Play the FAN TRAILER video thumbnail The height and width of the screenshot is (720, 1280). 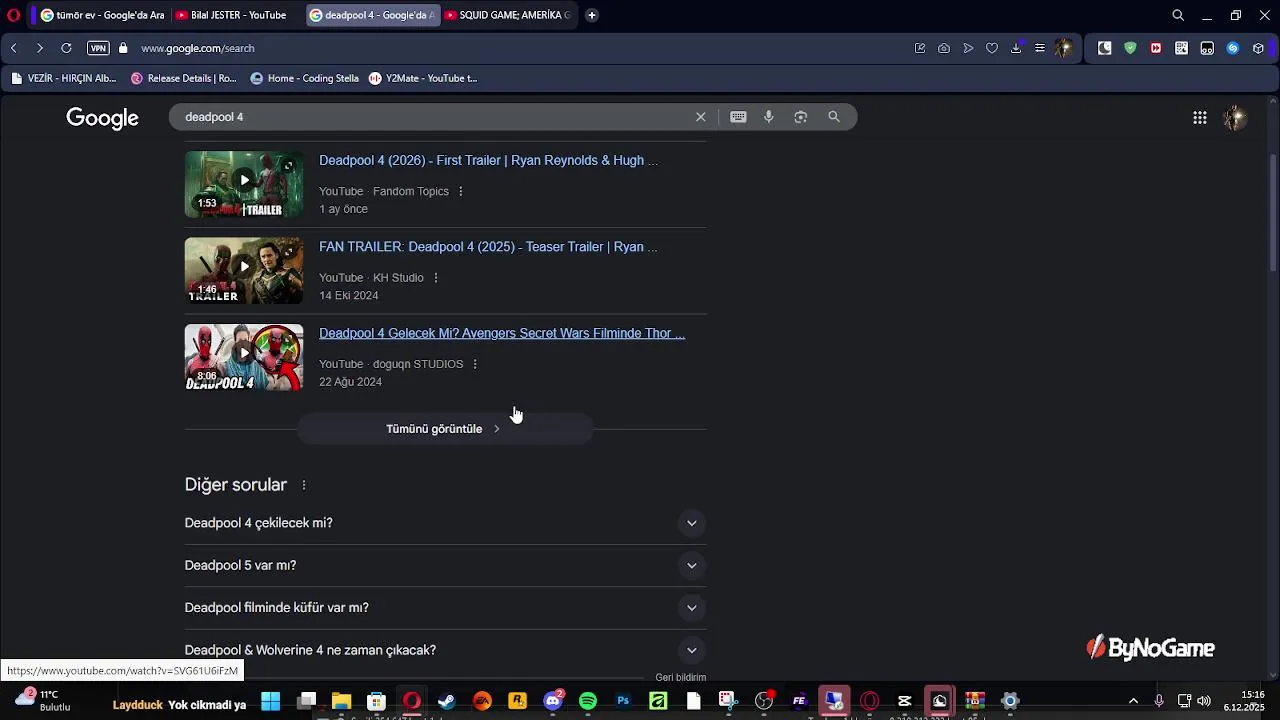pos(244,270)
